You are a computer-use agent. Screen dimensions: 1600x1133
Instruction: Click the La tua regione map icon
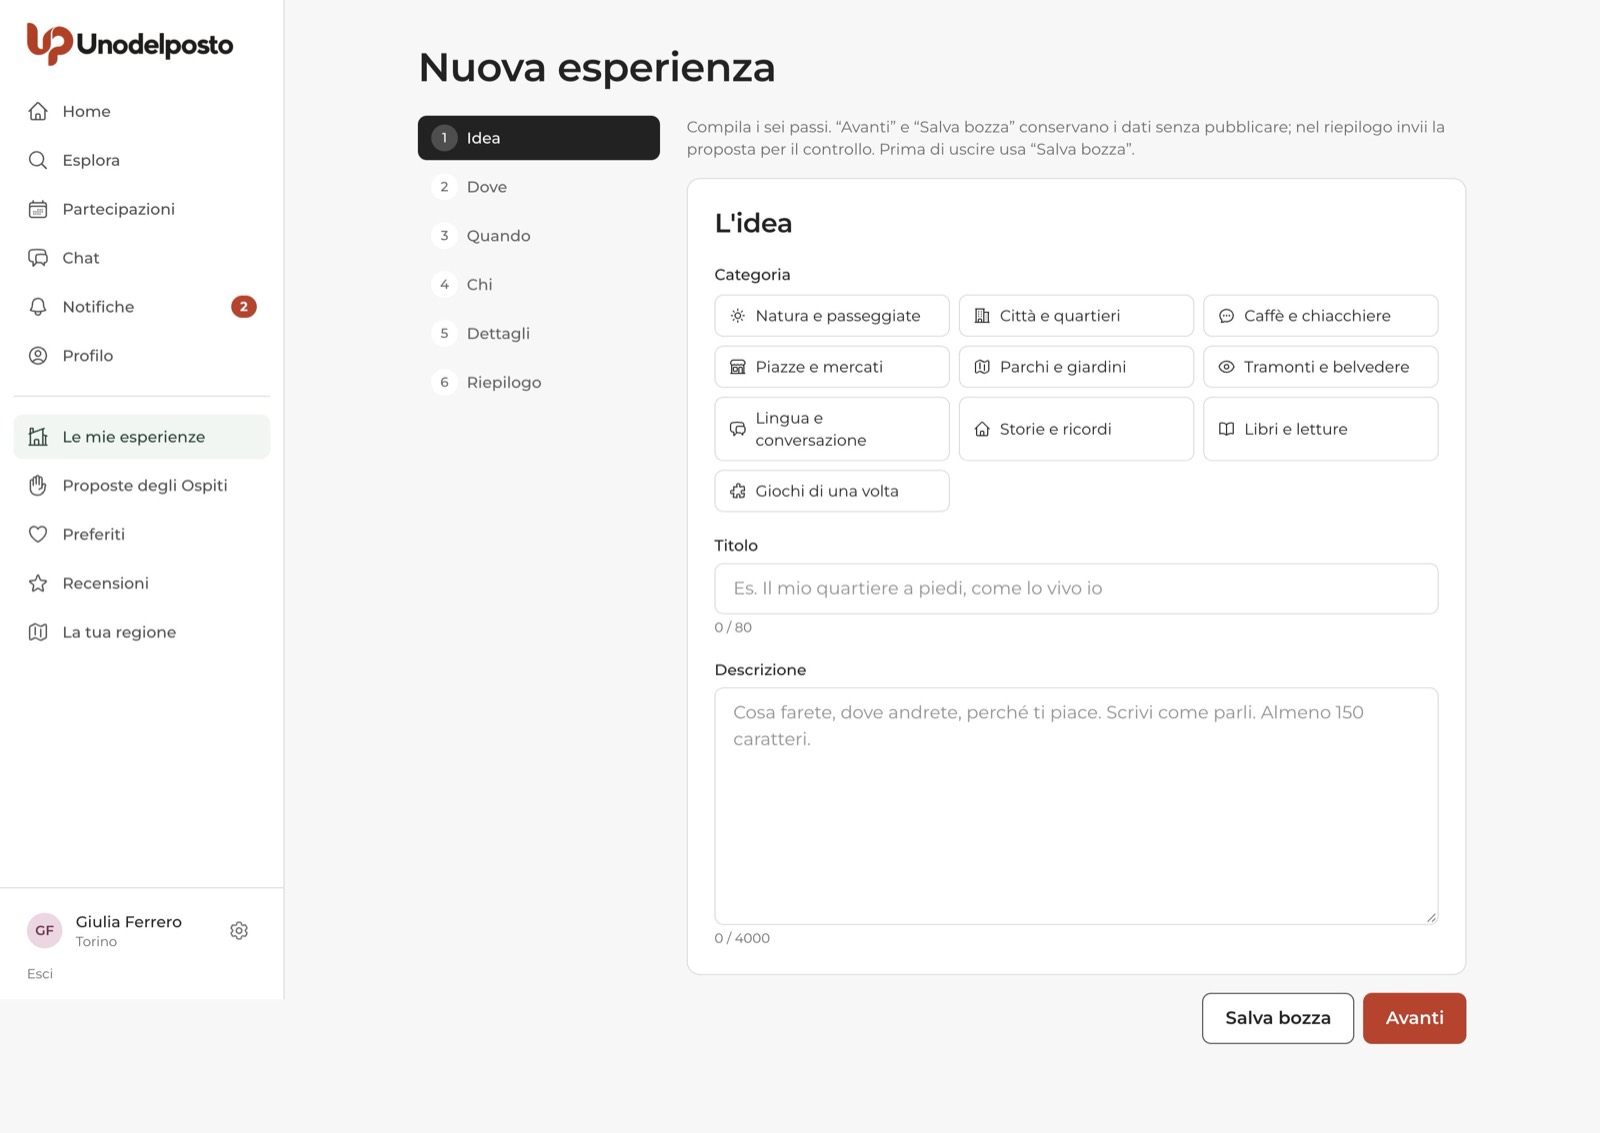tap(38, 633)
